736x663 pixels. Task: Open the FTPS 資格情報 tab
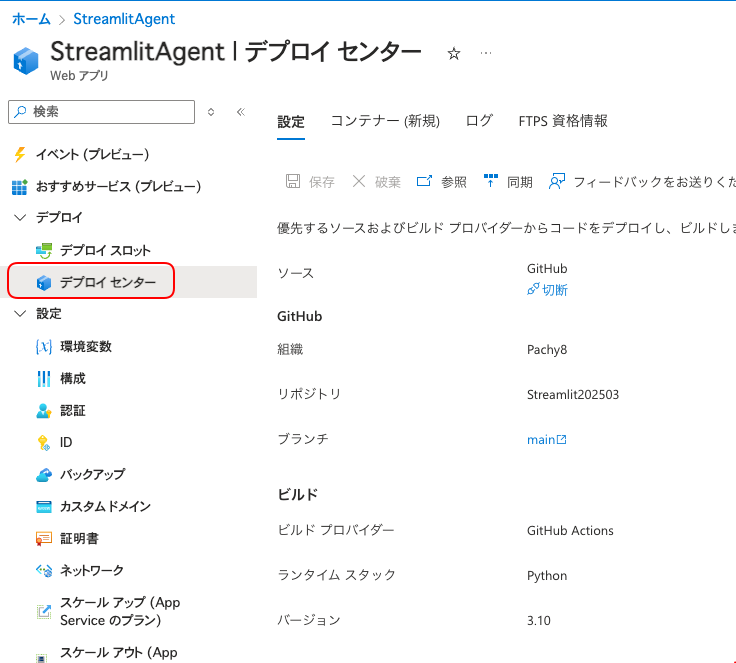[563, 121]
